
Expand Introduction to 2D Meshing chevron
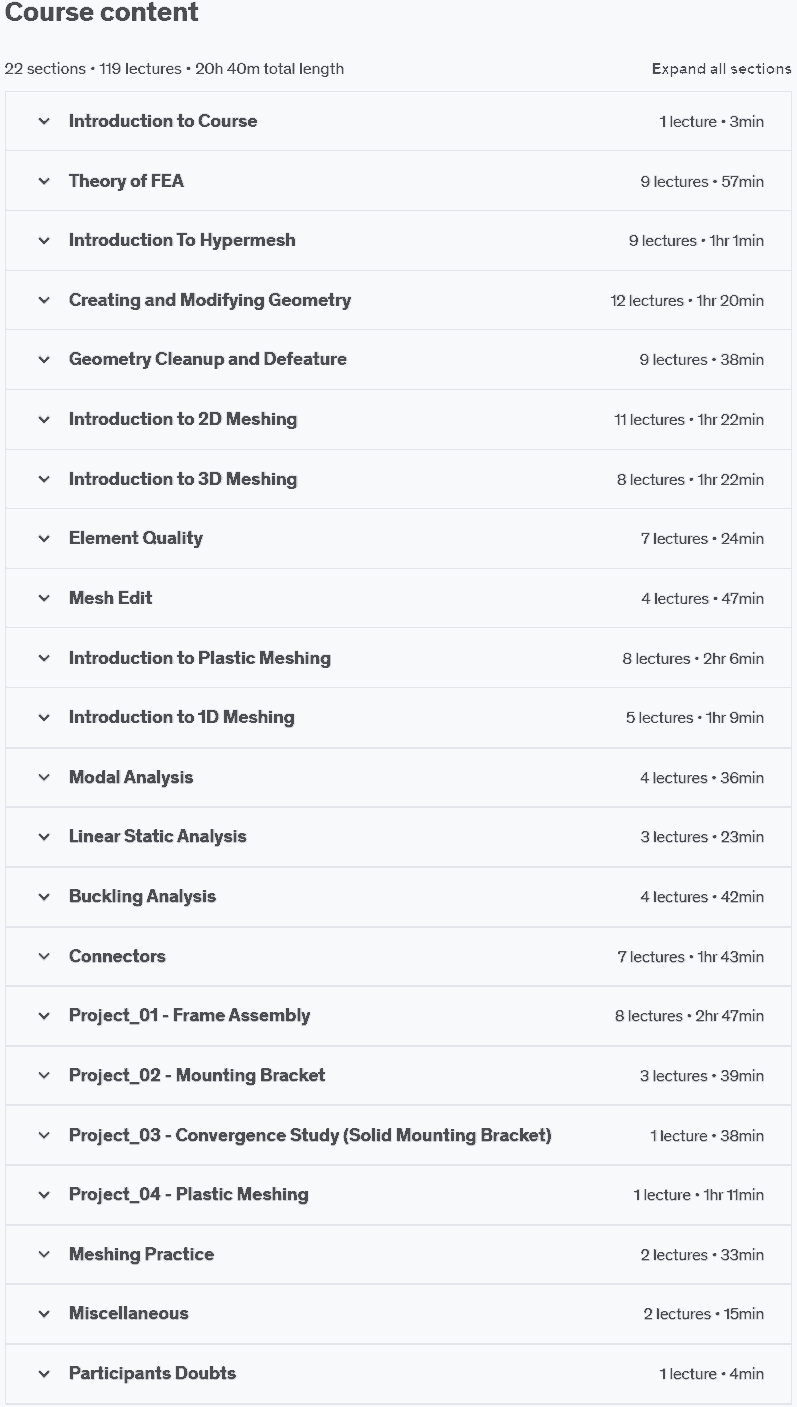44,419
